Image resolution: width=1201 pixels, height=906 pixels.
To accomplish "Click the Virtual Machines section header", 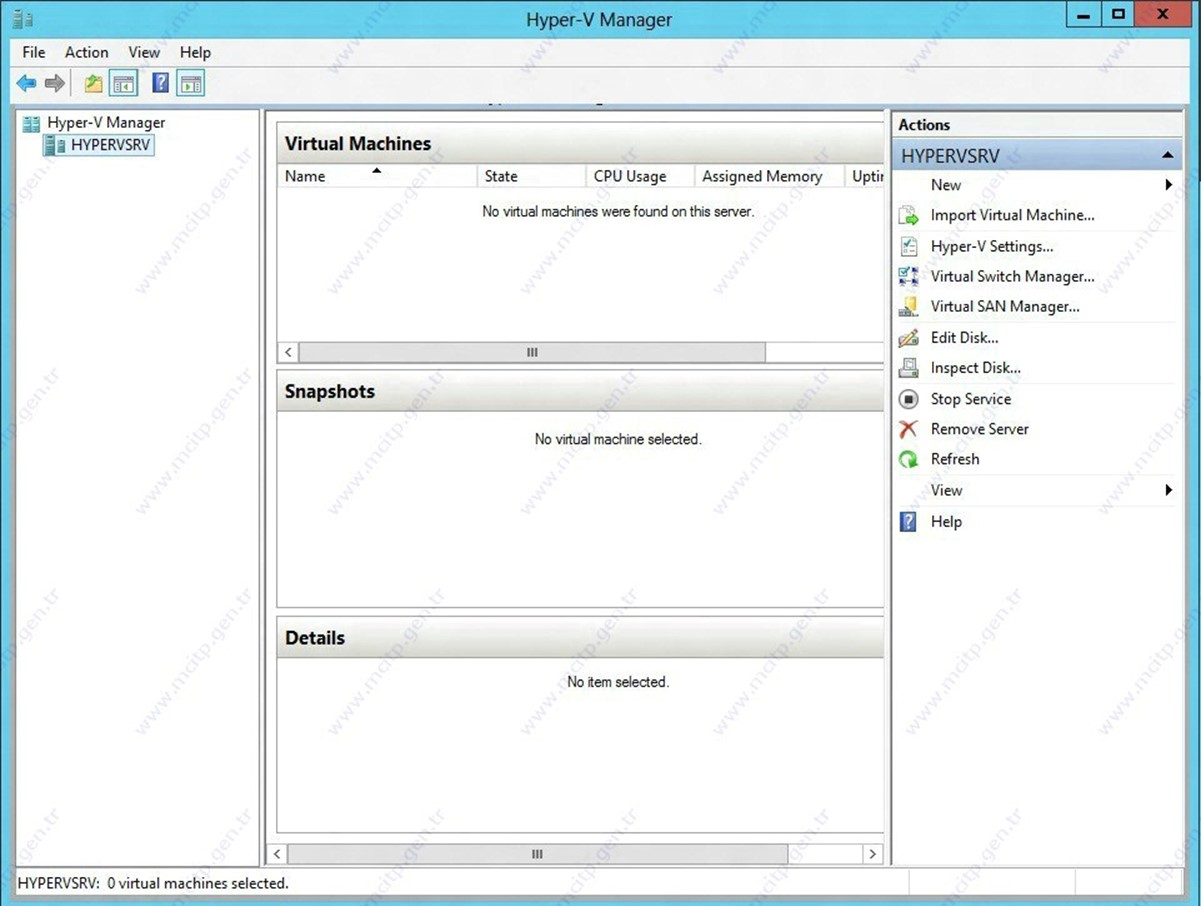I will [580, 144].
